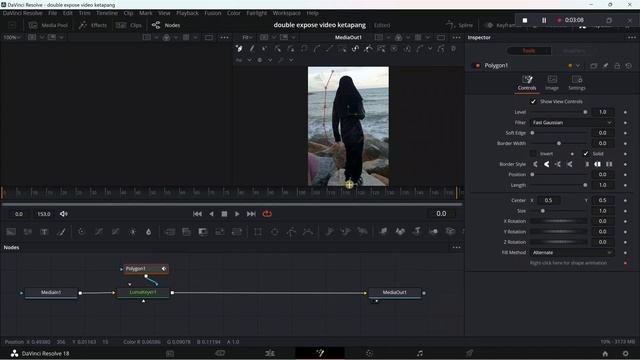Open Project Settings gear icon
Image resolution: width=640 pixels, height=360 pixels.
[x=625, y=353]
